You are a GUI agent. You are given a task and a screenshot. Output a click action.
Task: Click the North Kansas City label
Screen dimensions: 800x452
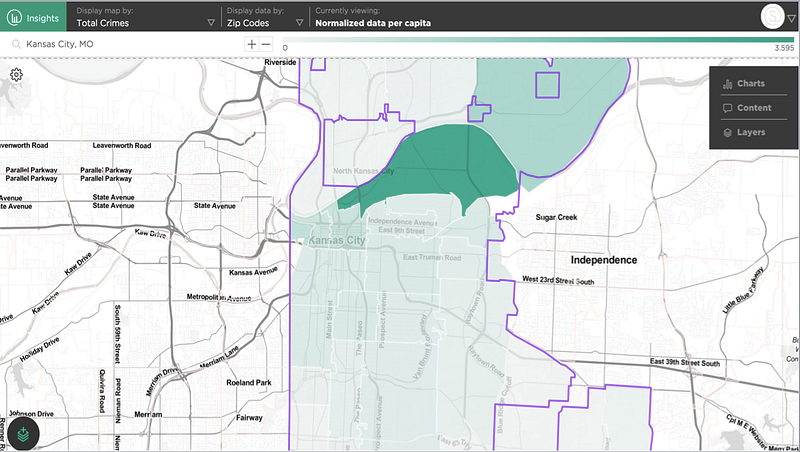363,171
